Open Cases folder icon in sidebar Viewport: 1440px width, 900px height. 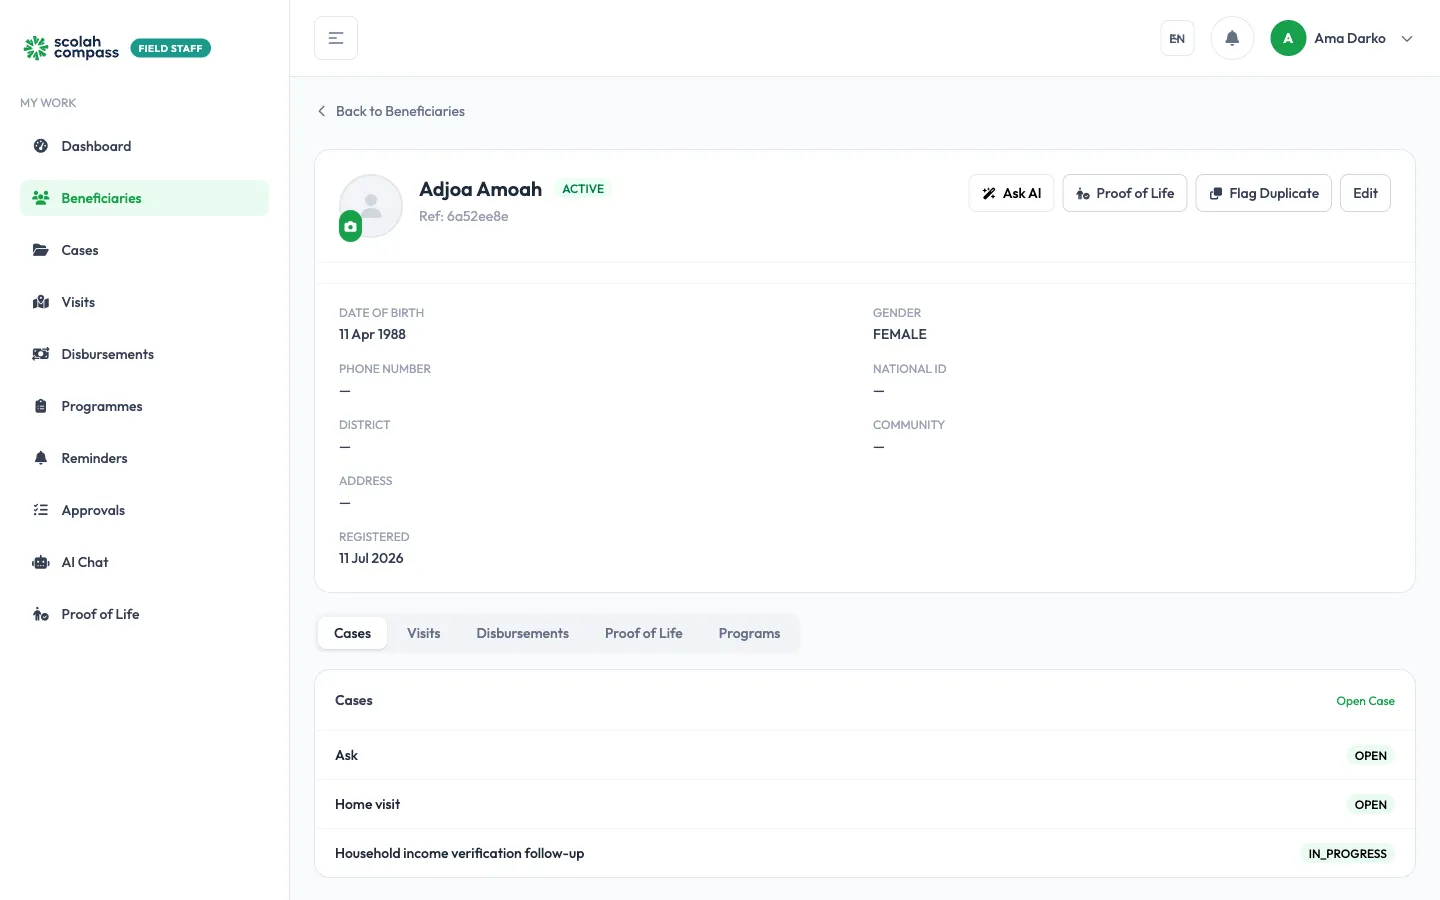coord(41,250)
